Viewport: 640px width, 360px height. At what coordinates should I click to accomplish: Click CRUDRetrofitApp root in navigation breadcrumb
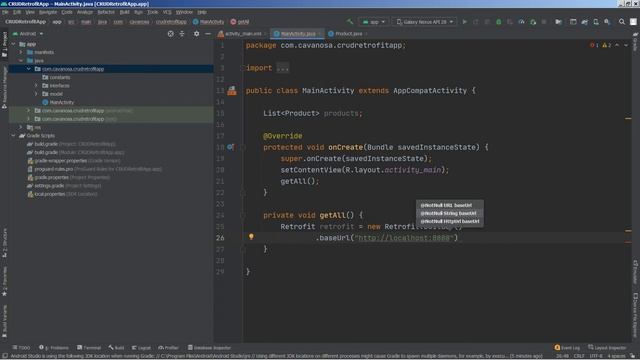click(25, 22)
